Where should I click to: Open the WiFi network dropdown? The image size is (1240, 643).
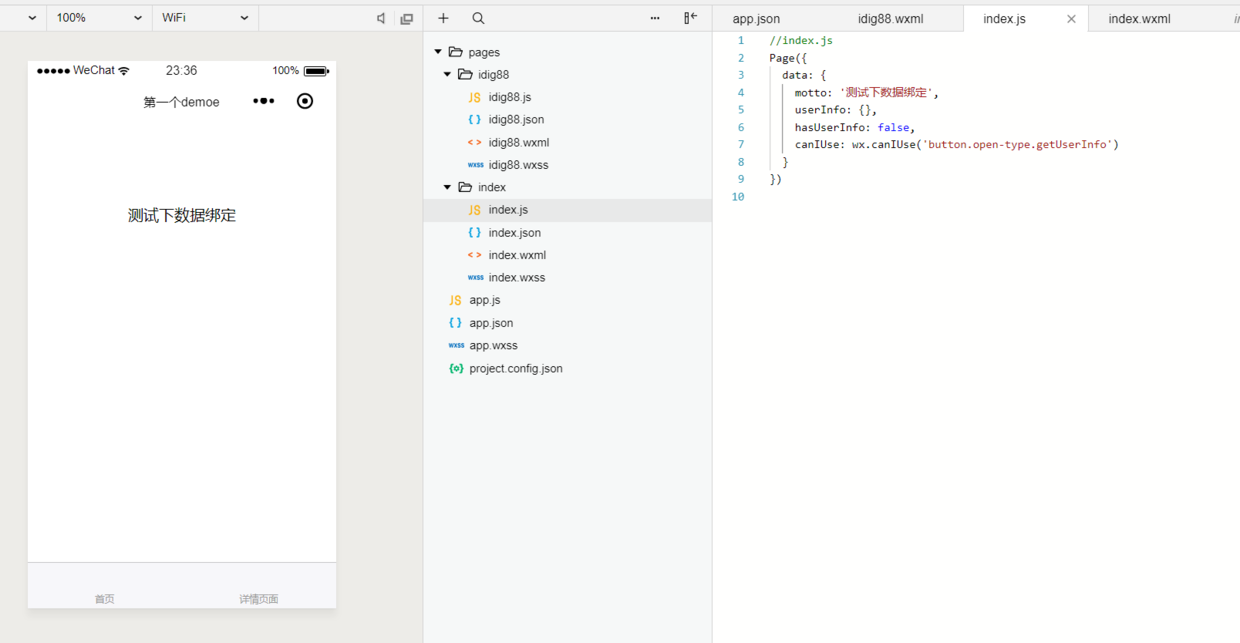point(205,18)
